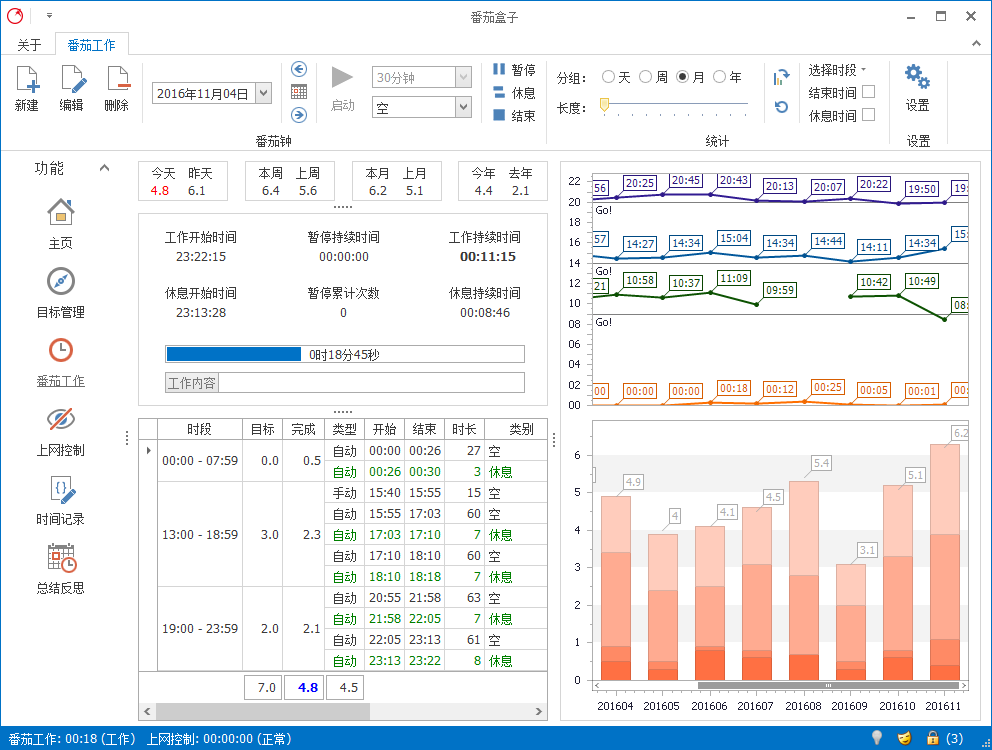Click the 新建 (New) icon
Image resolution: width=992 pixels, height=750 pixels.
pos(27,79)
